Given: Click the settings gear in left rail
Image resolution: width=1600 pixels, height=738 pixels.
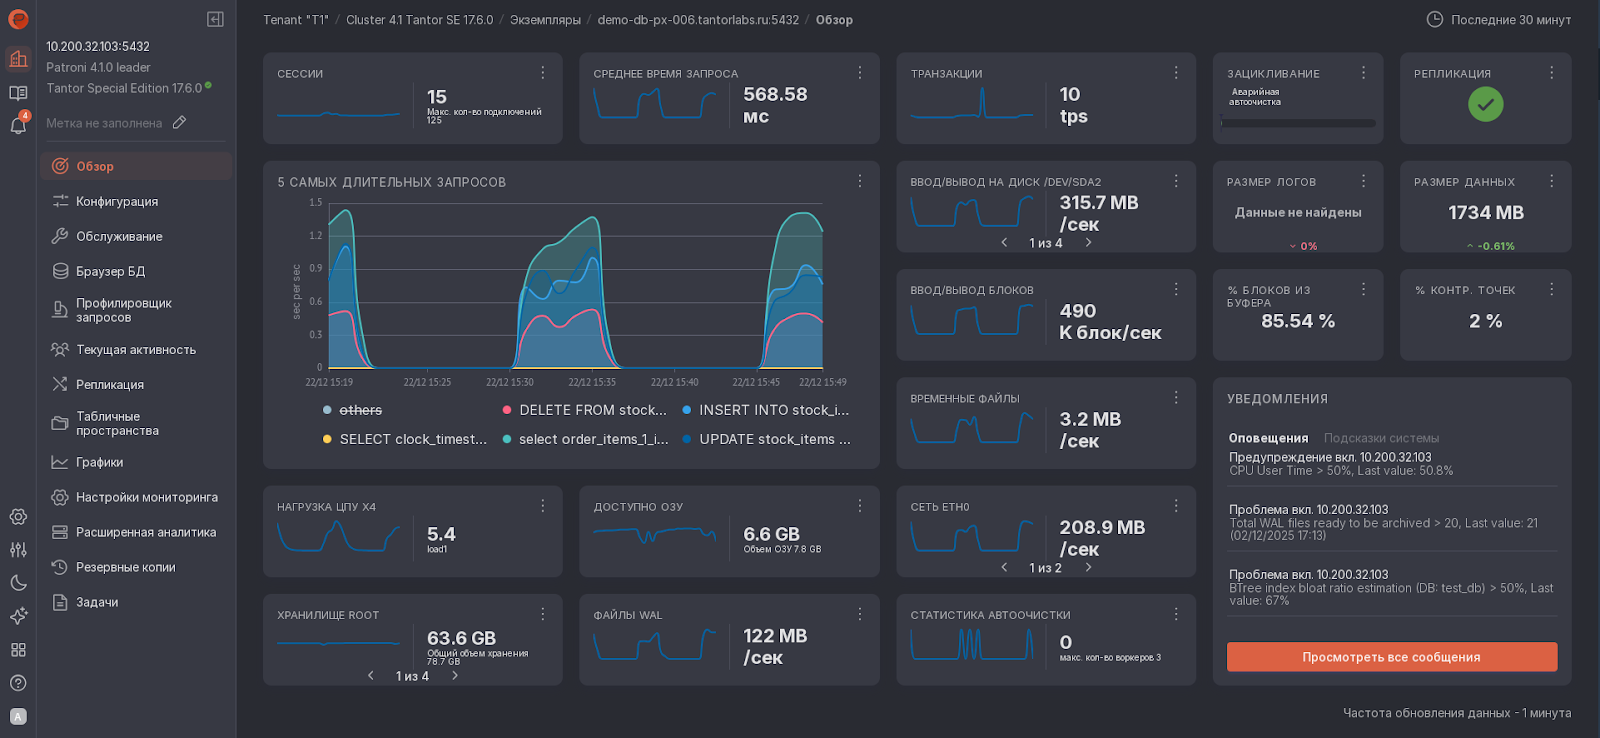Looking at the screenshot, I should pyautogui.click(x=18, y=517).
